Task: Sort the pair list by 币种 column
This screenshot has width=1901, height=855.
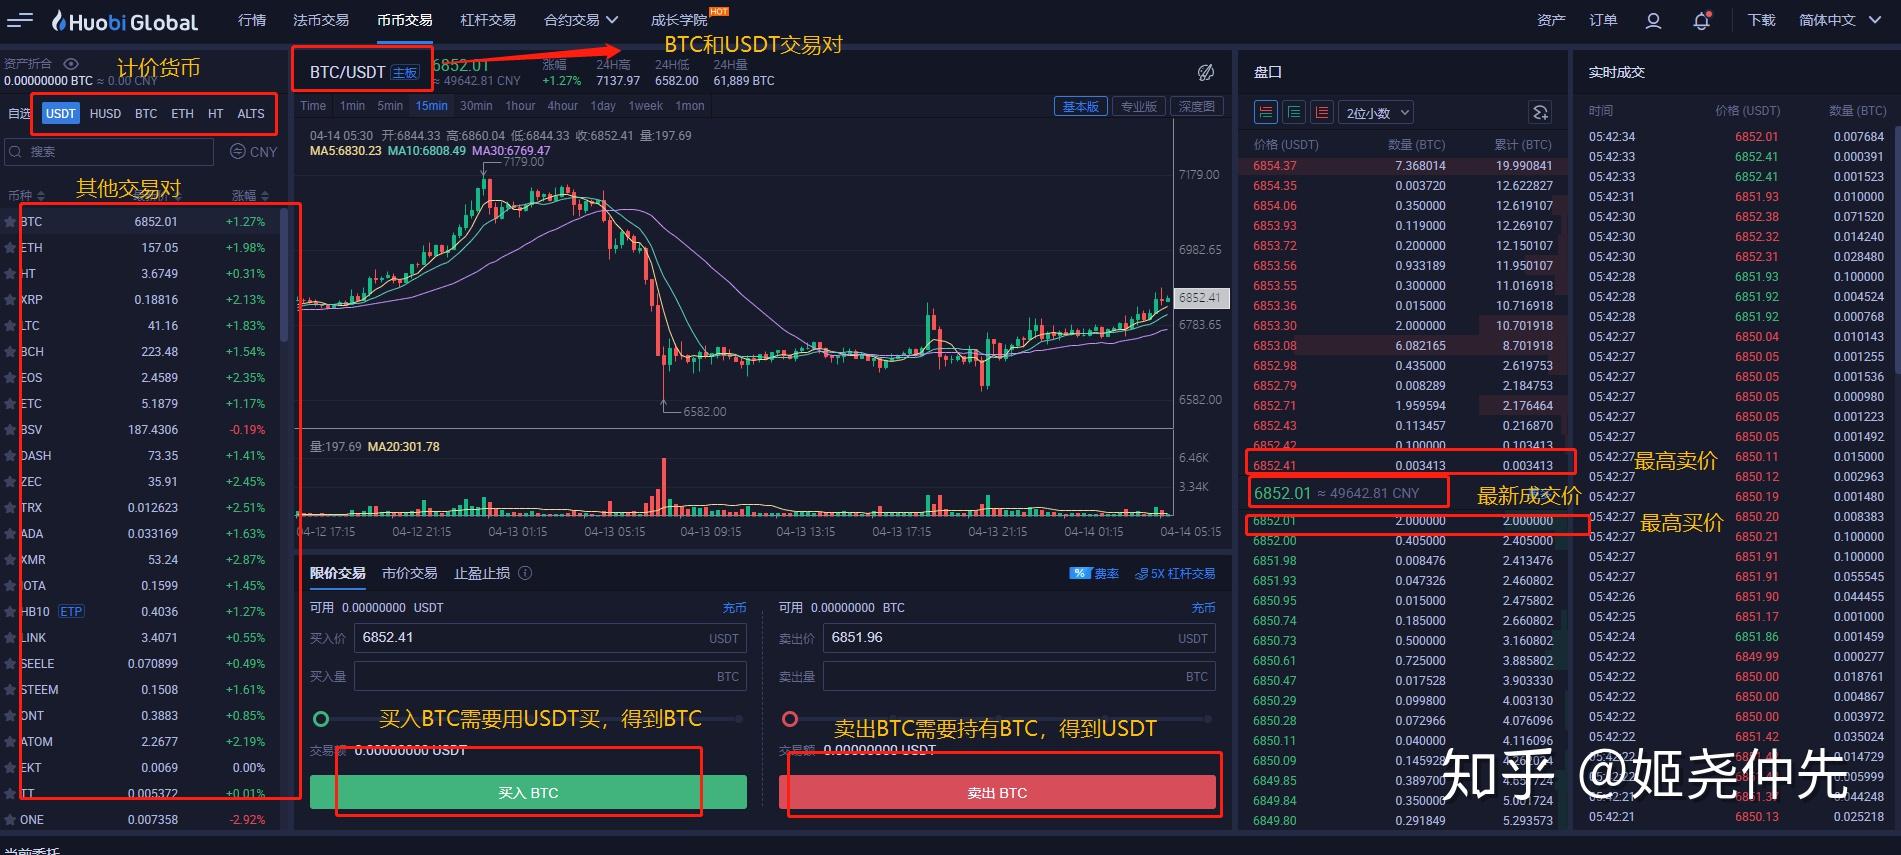Action: 27,196
